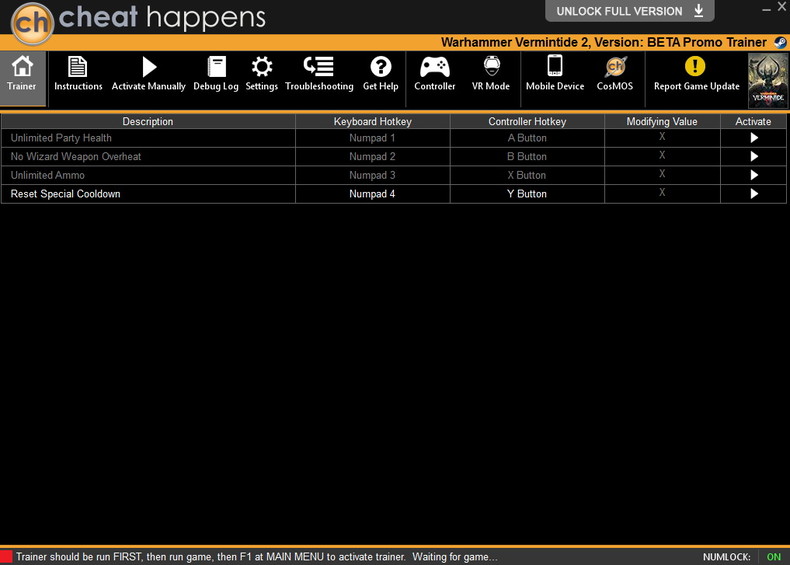Click the Controller Hotkey column header

pyautogui.click(x=527, y=121)
